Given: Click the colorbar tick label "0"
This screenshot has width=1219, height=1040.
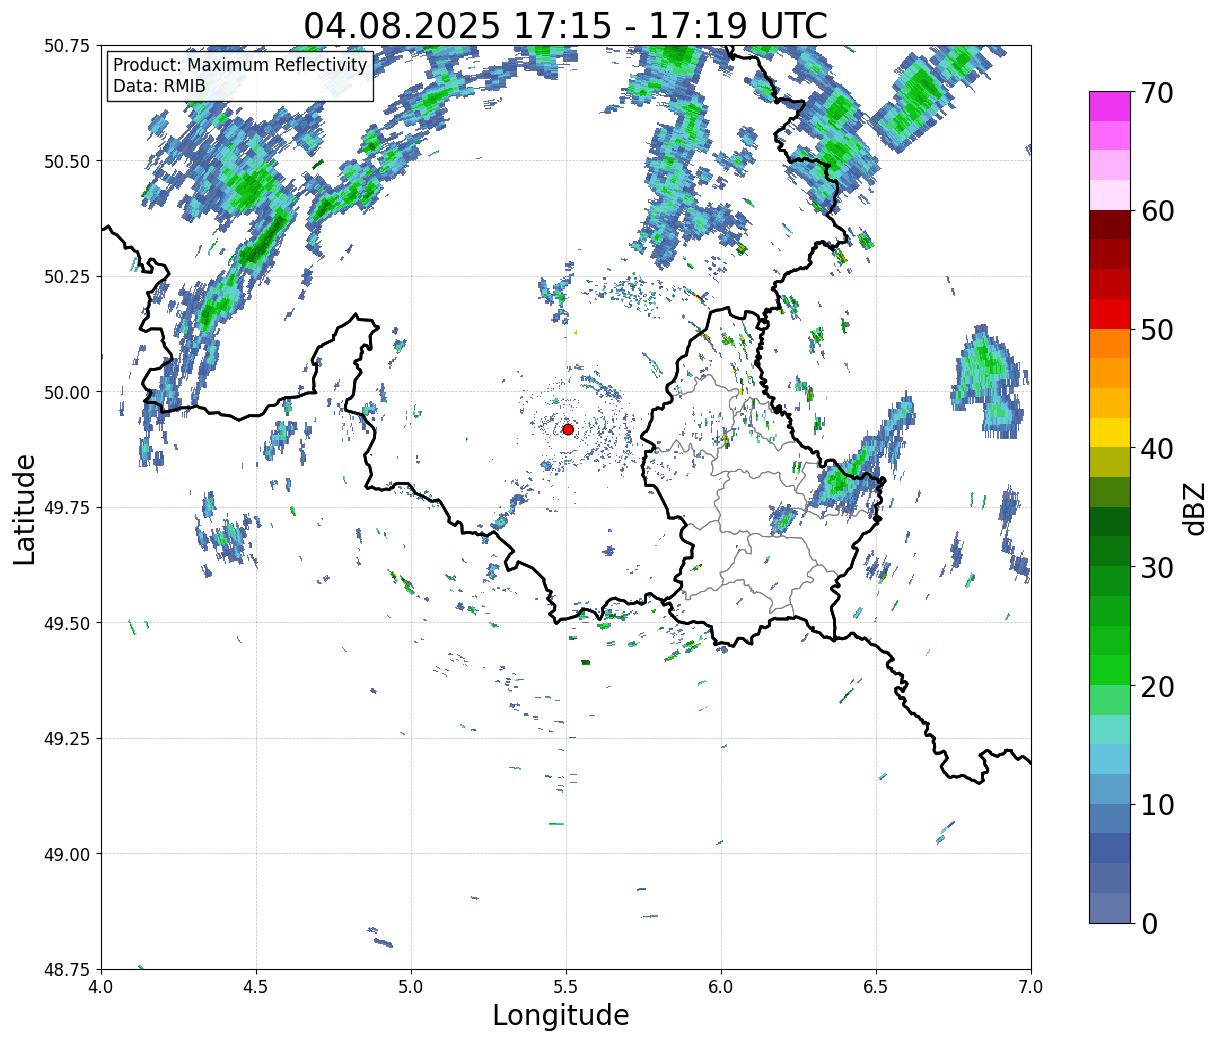Looking at the screenshot, I should (x=1148, y=923).
